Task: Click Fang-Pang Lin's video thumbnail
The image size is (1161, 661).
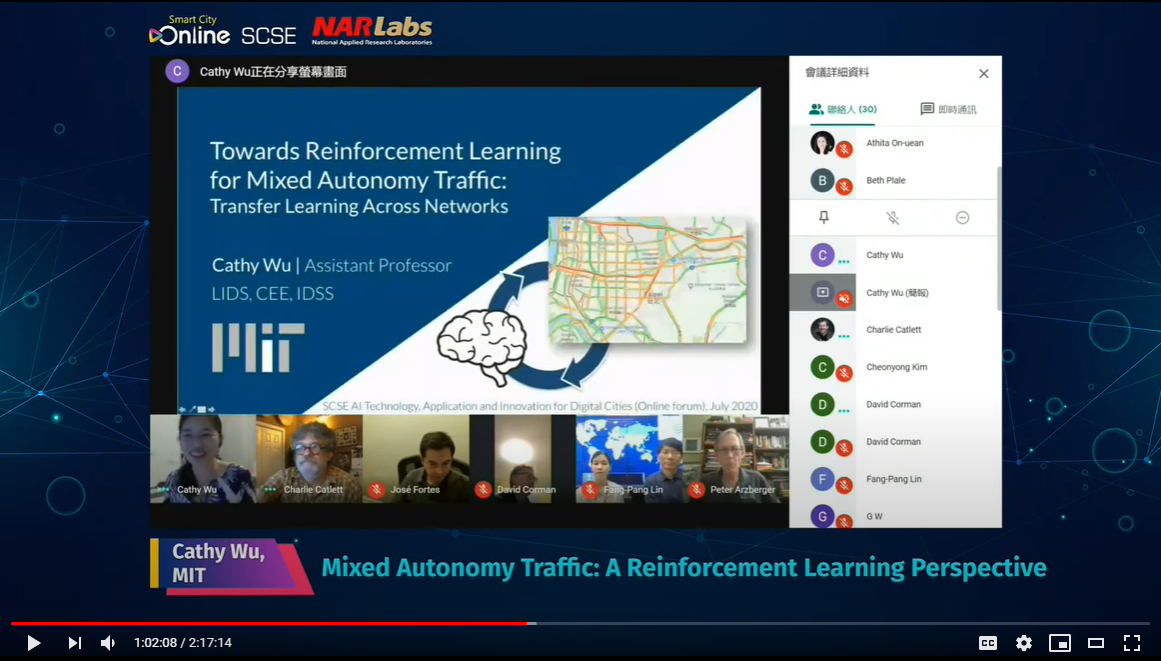Action: point(628,458)
